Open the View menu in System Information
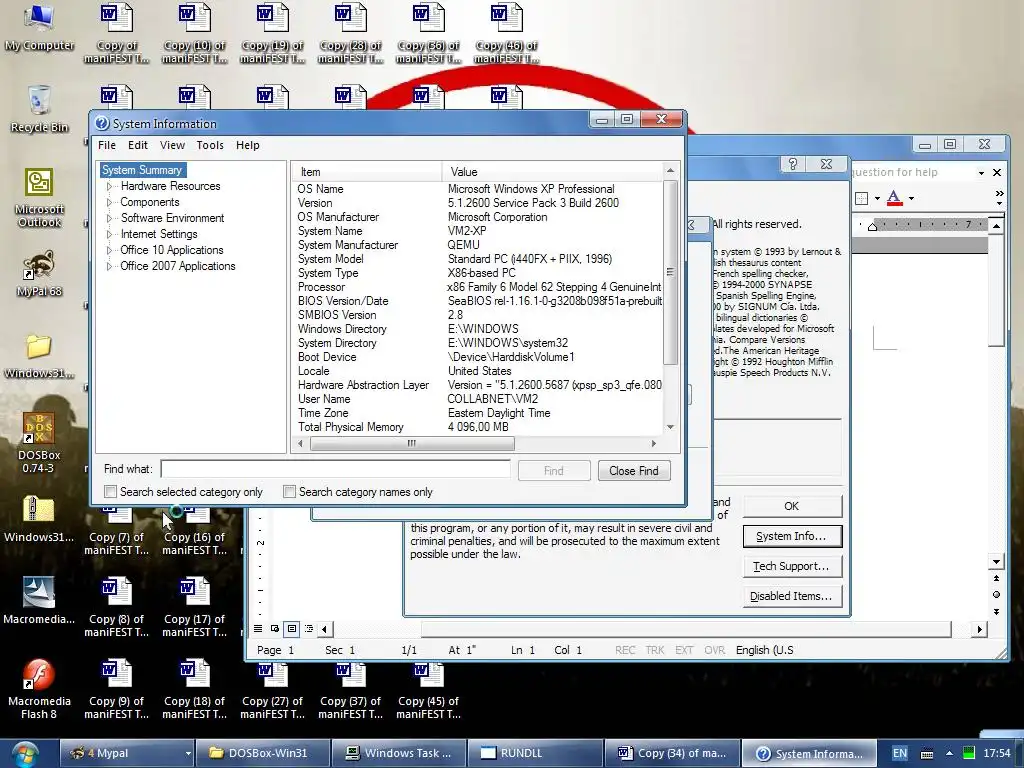1024x768 pixels. 172,145
